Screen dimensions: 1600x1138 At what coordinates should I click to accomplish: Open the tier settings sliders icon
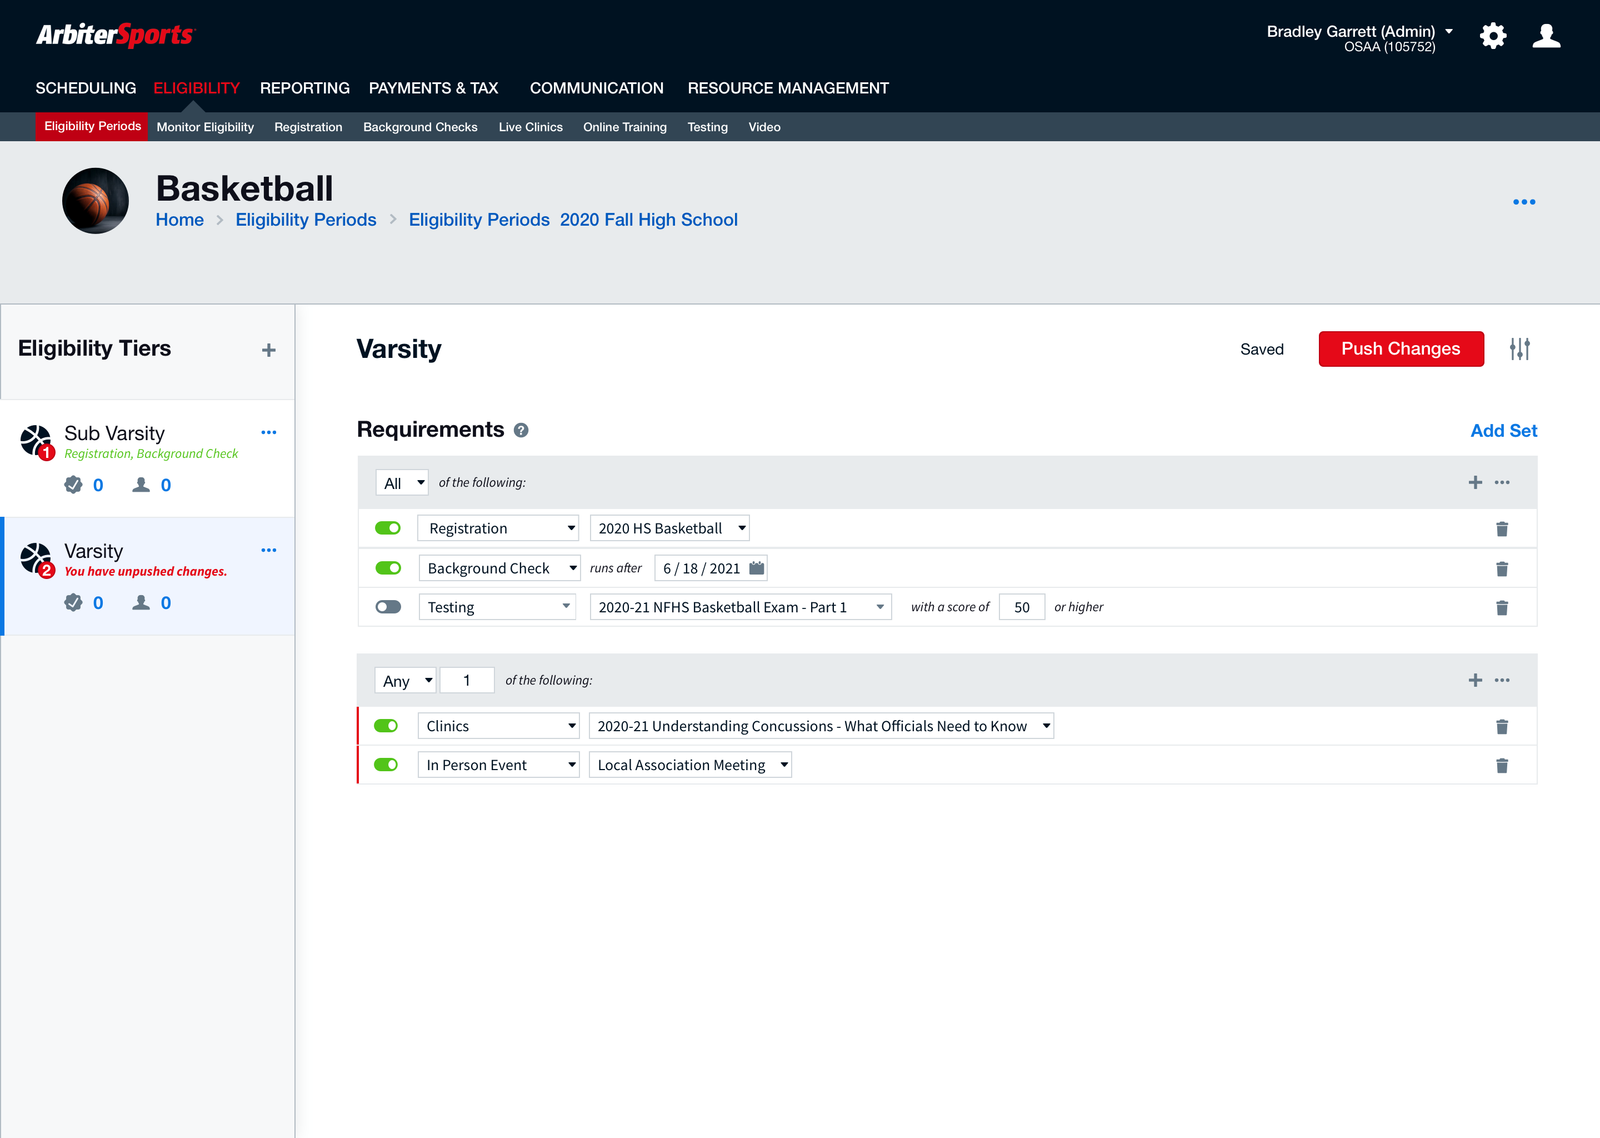click(x=1520, y=349)
